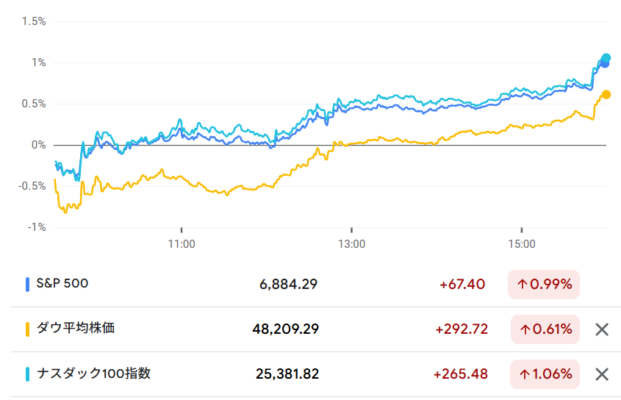
Task: Click the up arrow in the 1.06% badge
Action: pos(523,374)
